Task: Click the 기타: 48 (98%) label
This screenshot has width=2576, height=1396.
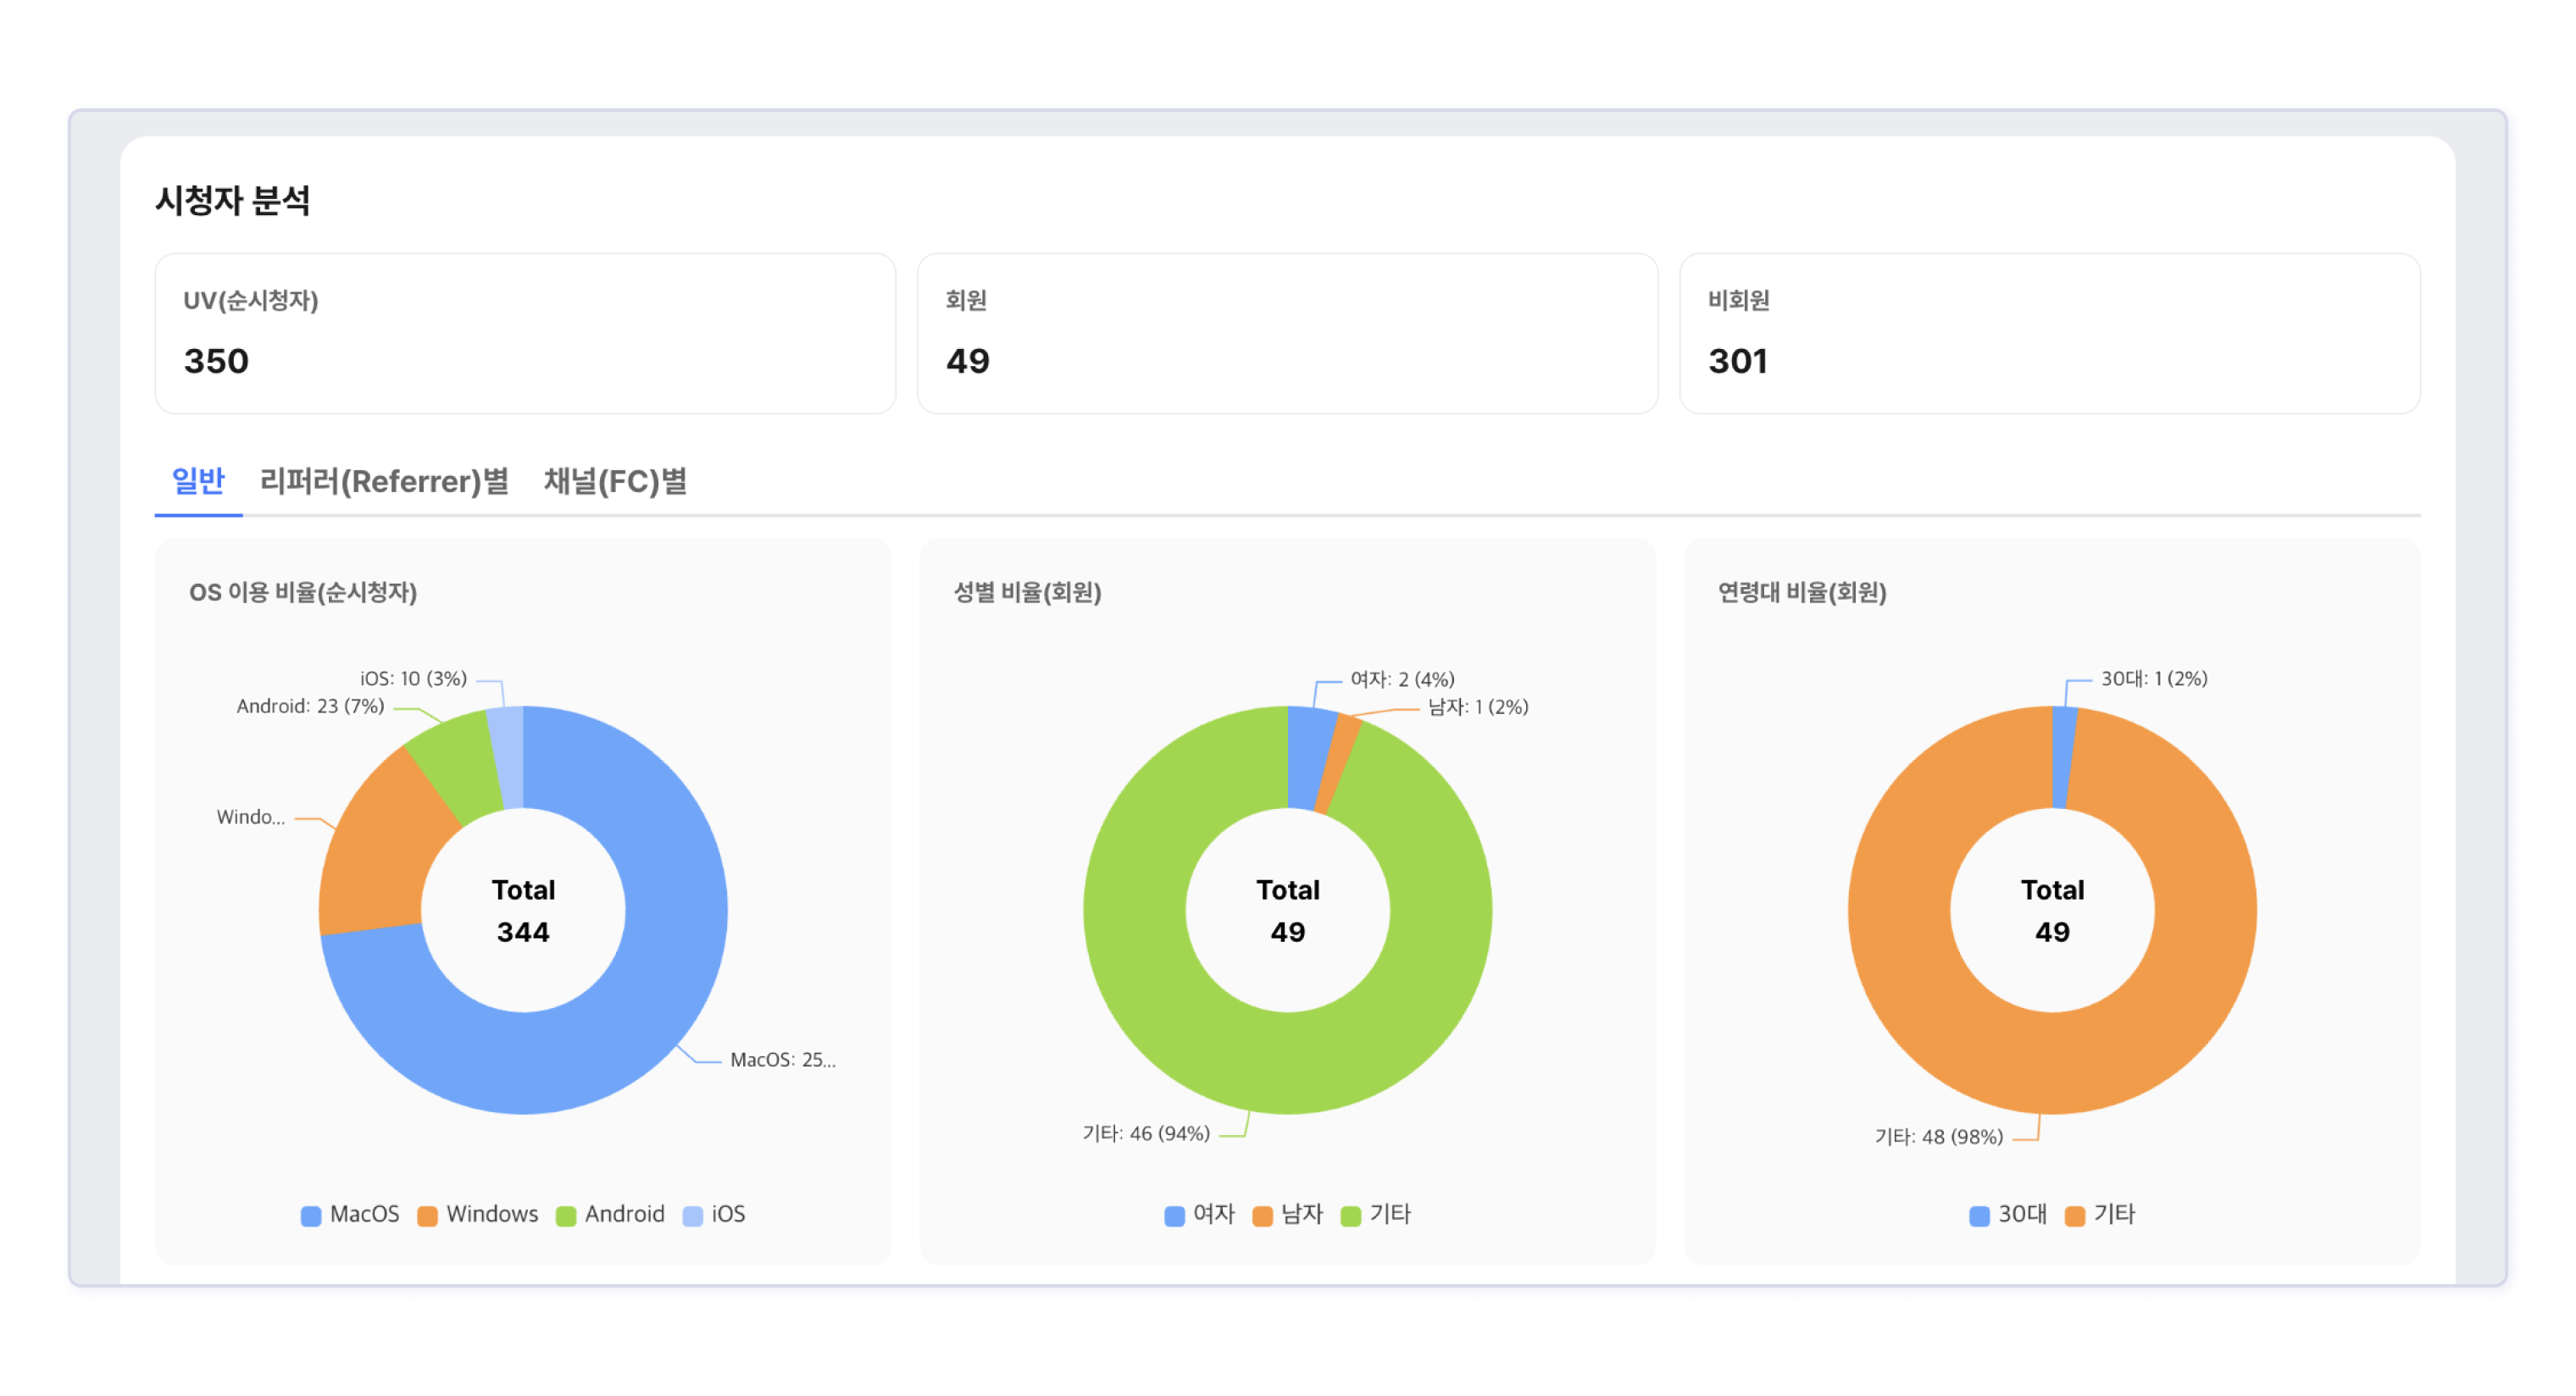Action: tap(1937, 1137)
